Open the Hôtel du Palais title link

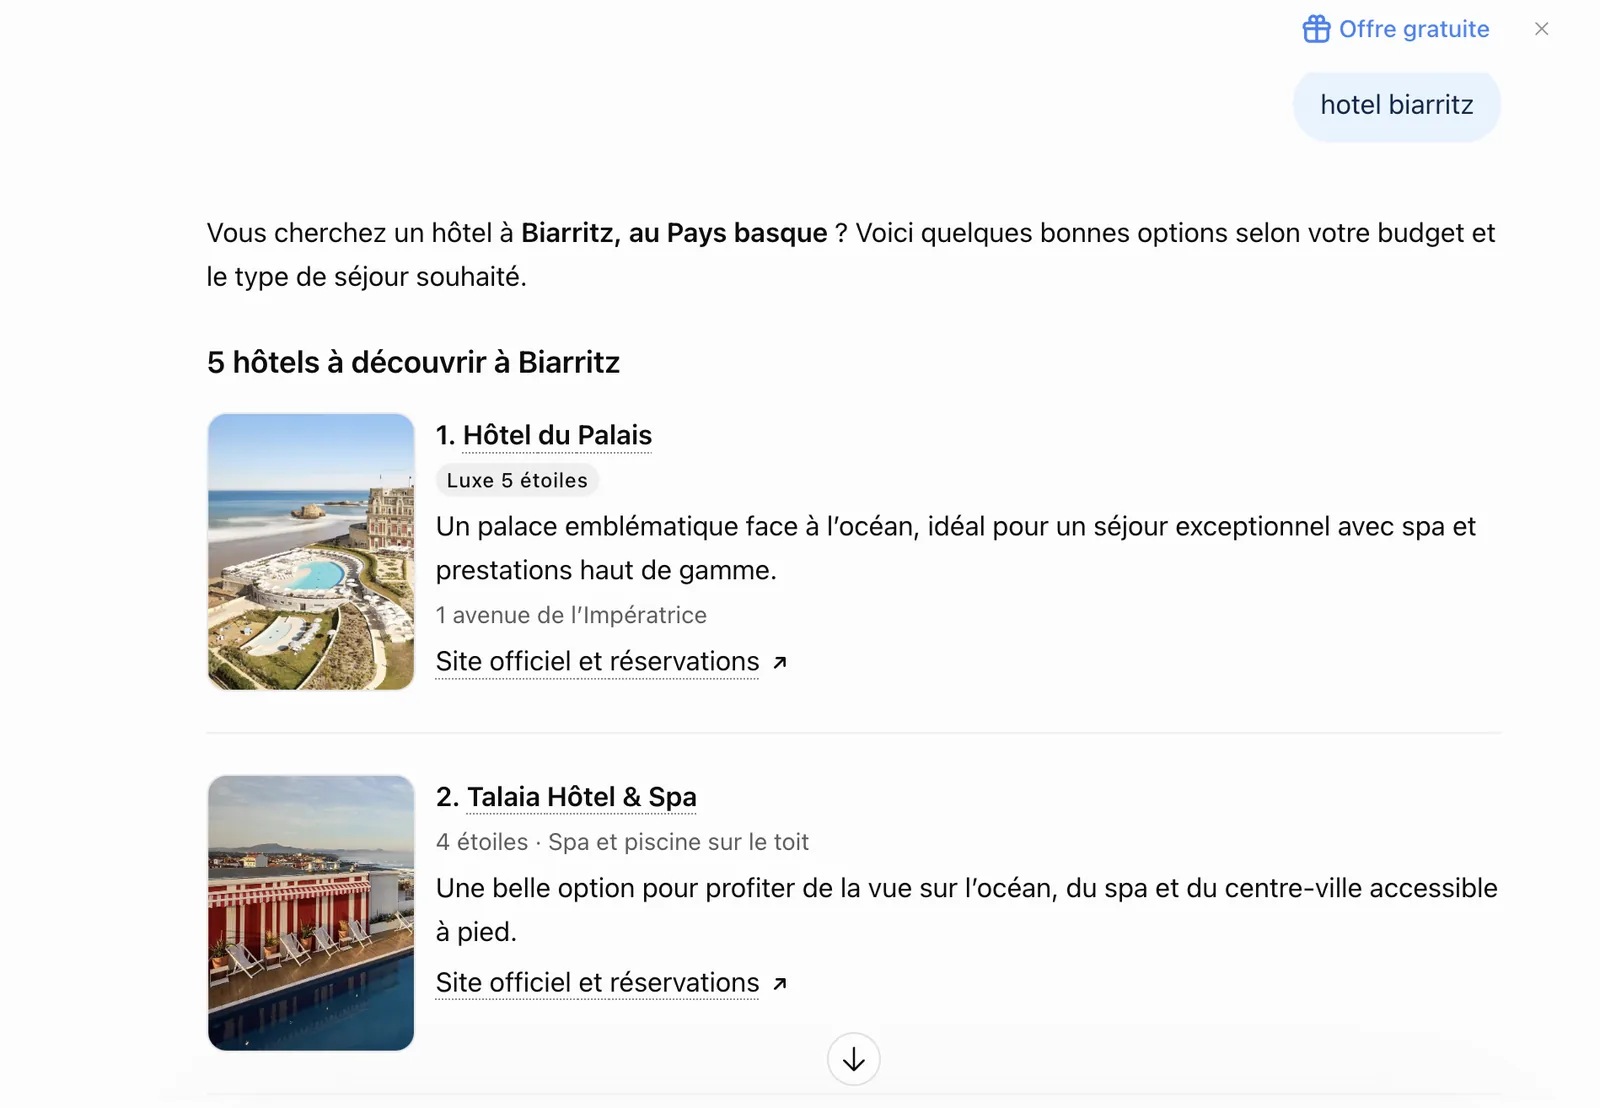pyautogui.click(x=557, y=435)
